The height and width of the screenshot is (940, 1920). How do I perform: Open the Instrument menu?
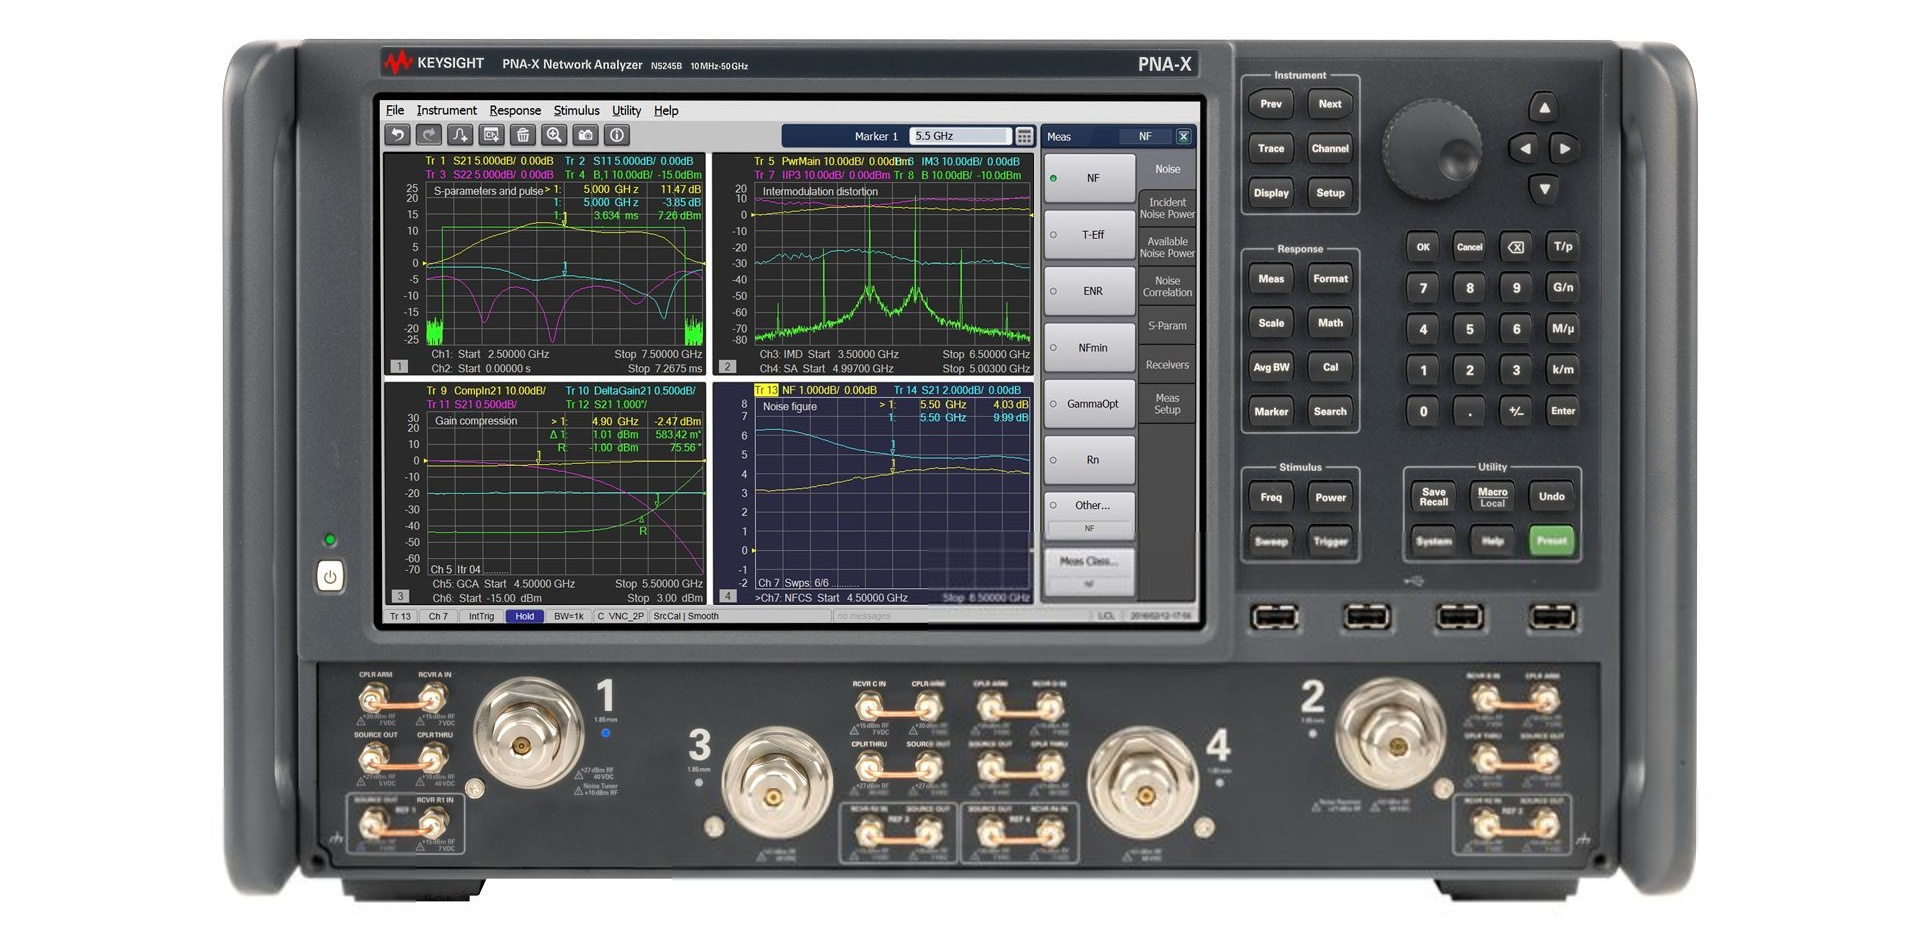[x=446, y=111]
